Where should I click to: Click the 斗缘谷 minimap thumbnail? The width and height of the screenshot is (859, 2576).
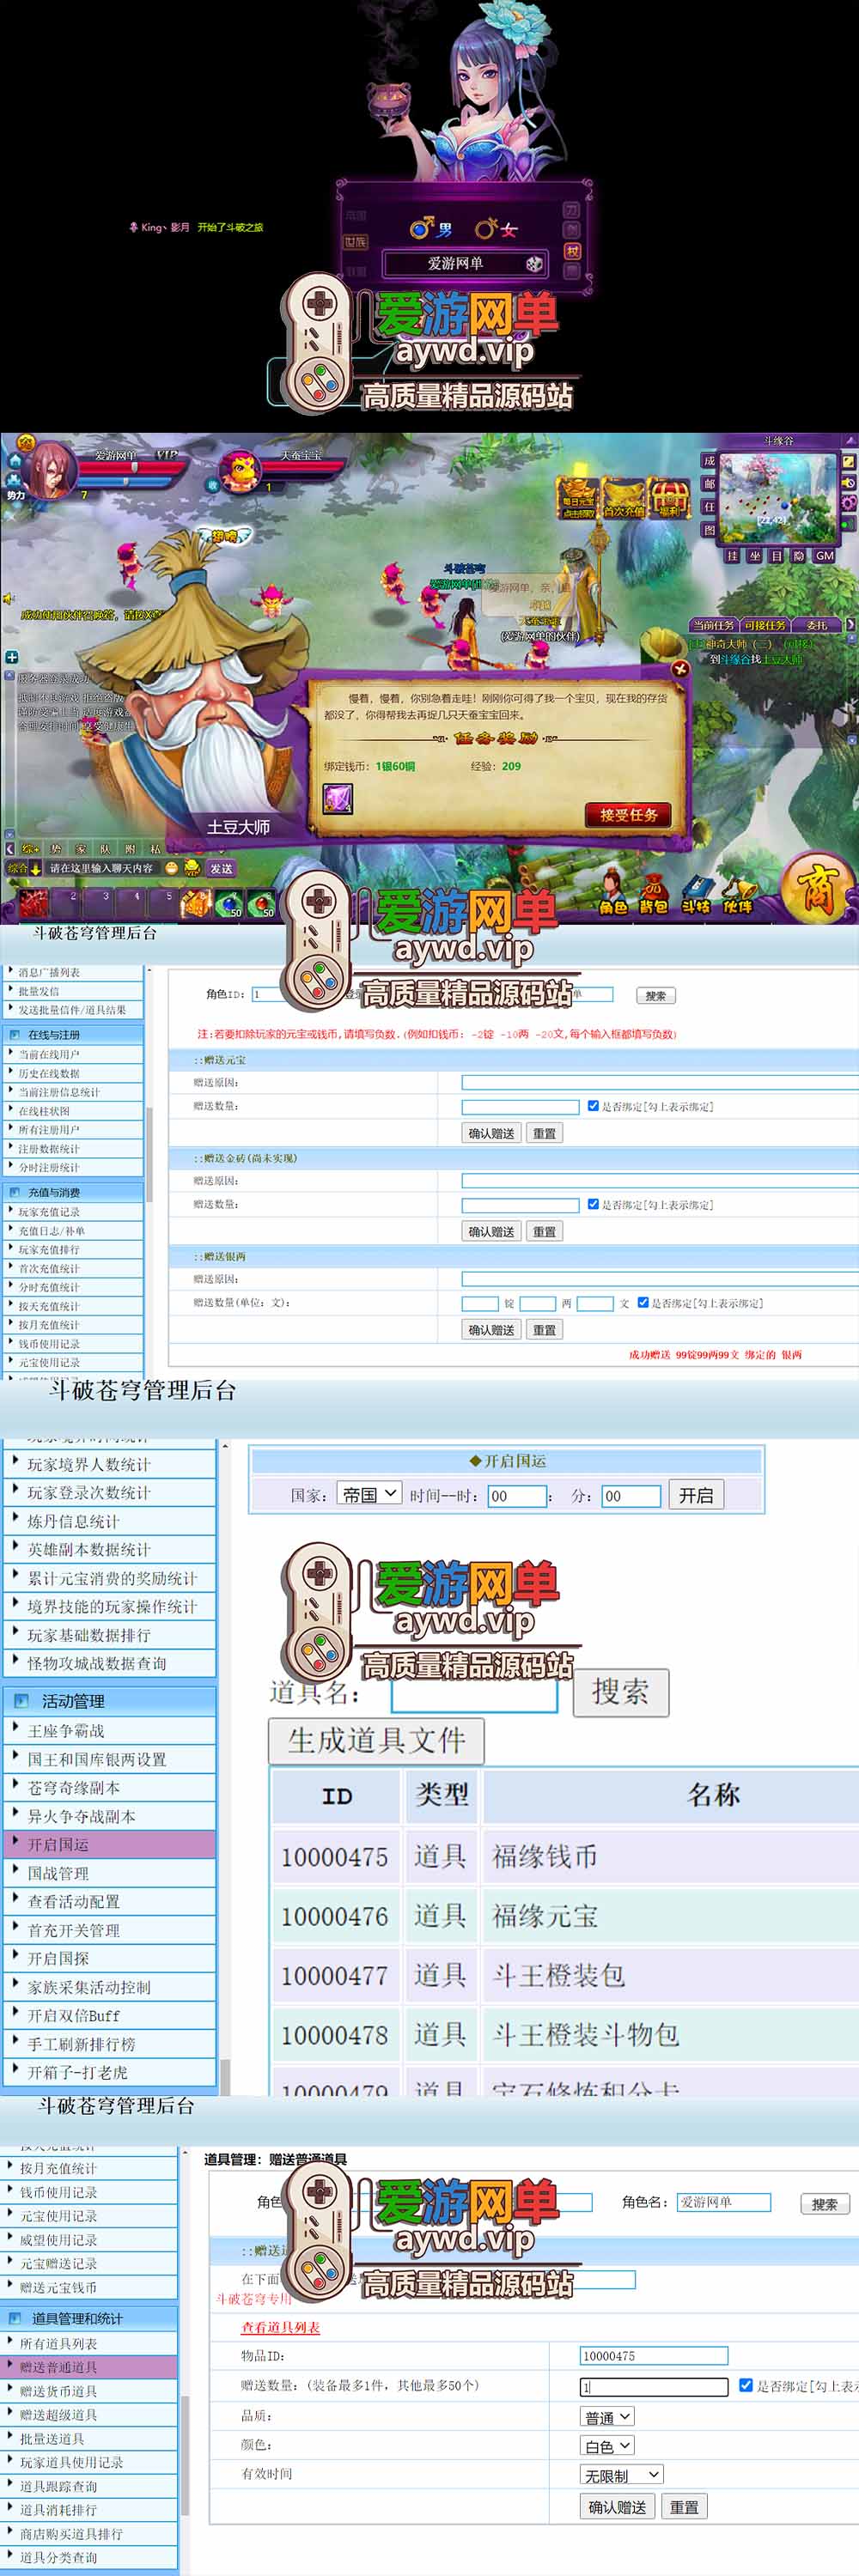pyautogui.click(x=778, y=497)
